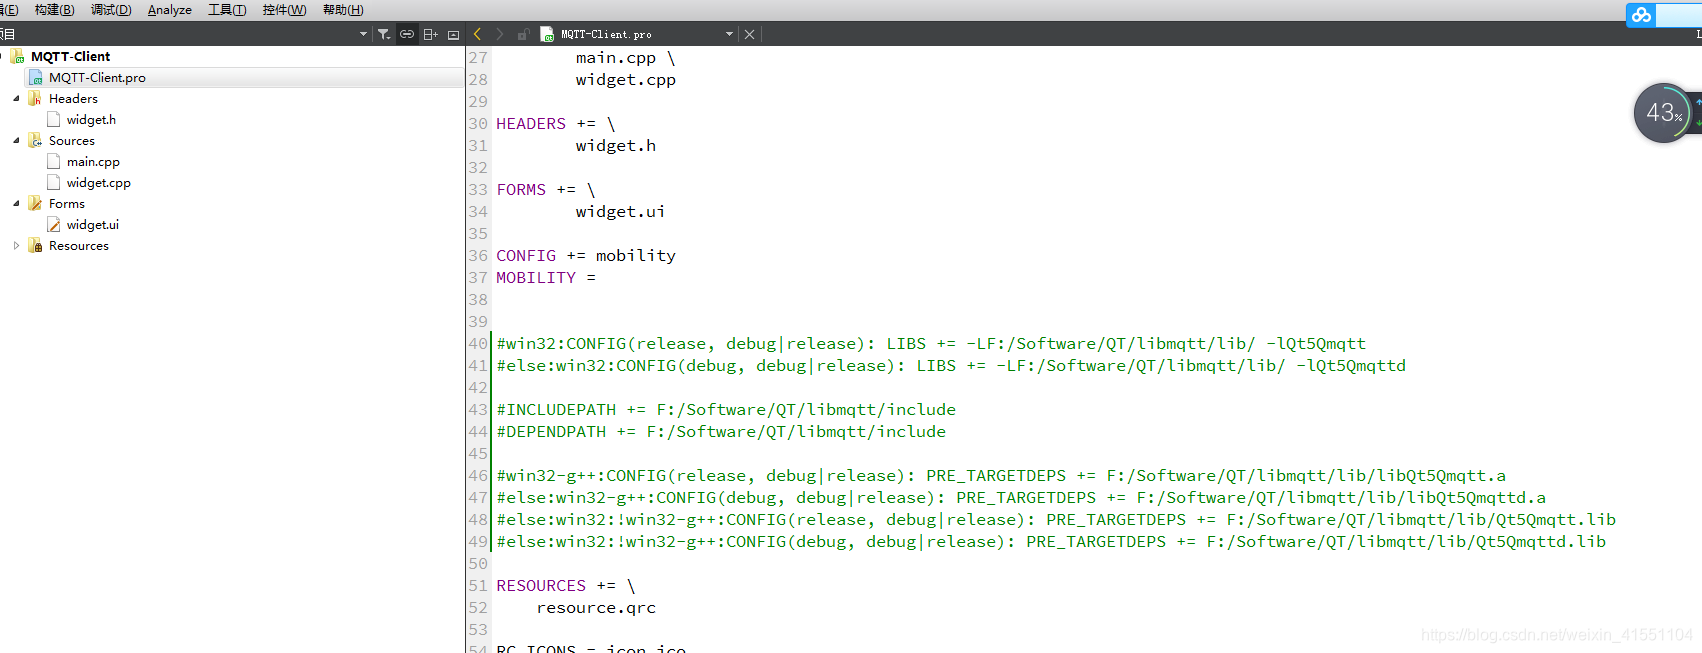Click the split panel icon
The width and height of the screenshot is (1702, 653).
[431, 34]
